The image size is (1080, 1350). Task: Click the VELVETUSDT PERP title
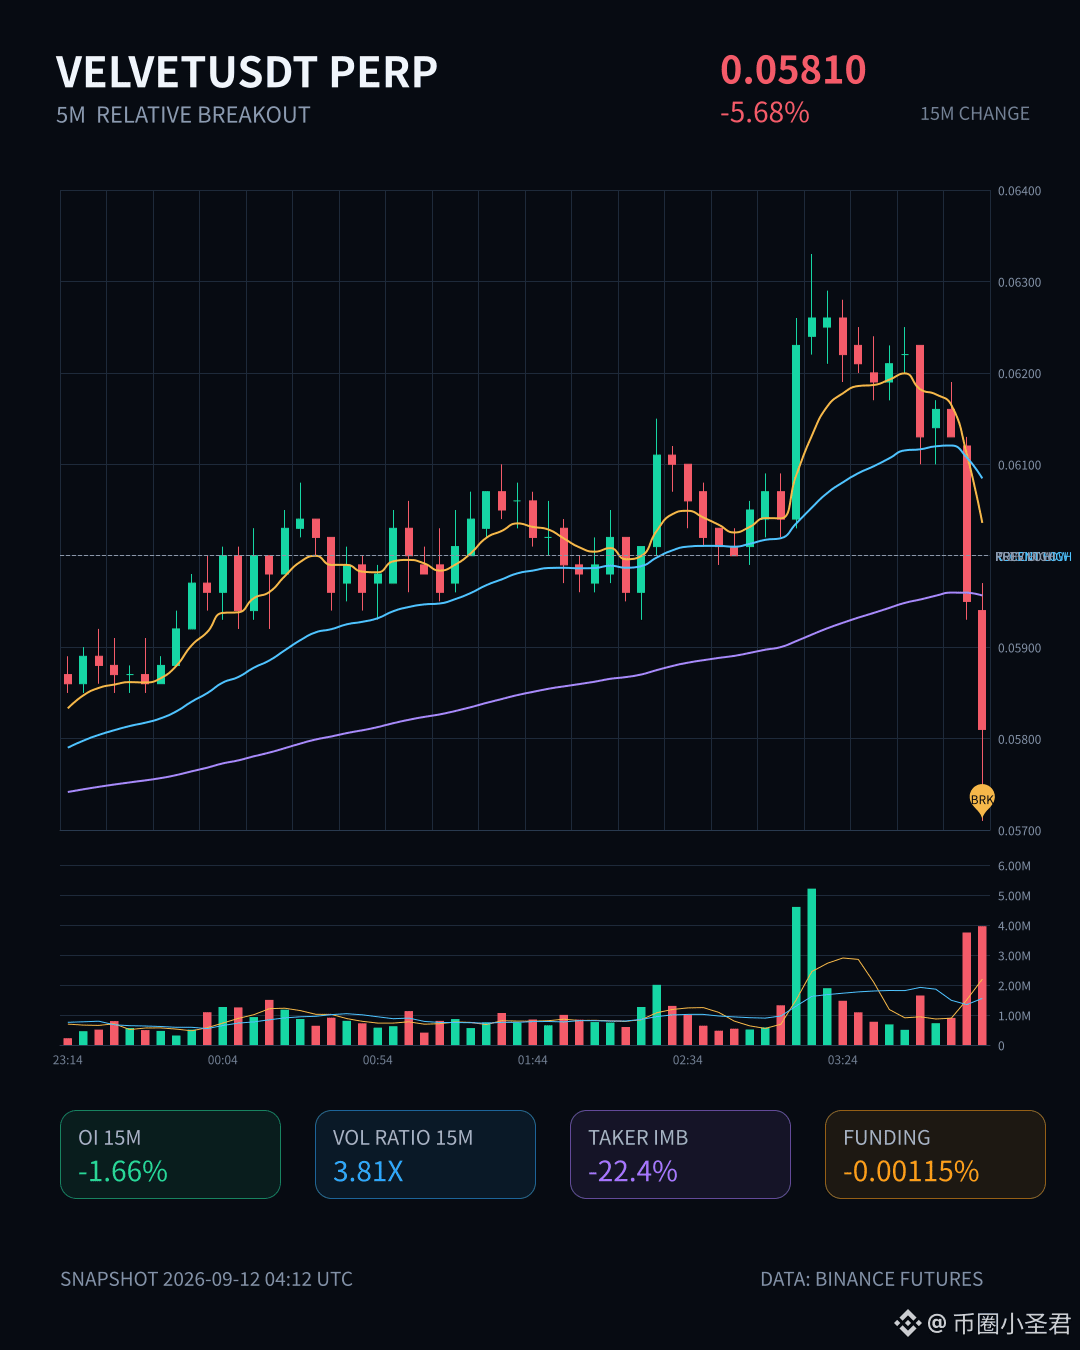pos(247,72)
